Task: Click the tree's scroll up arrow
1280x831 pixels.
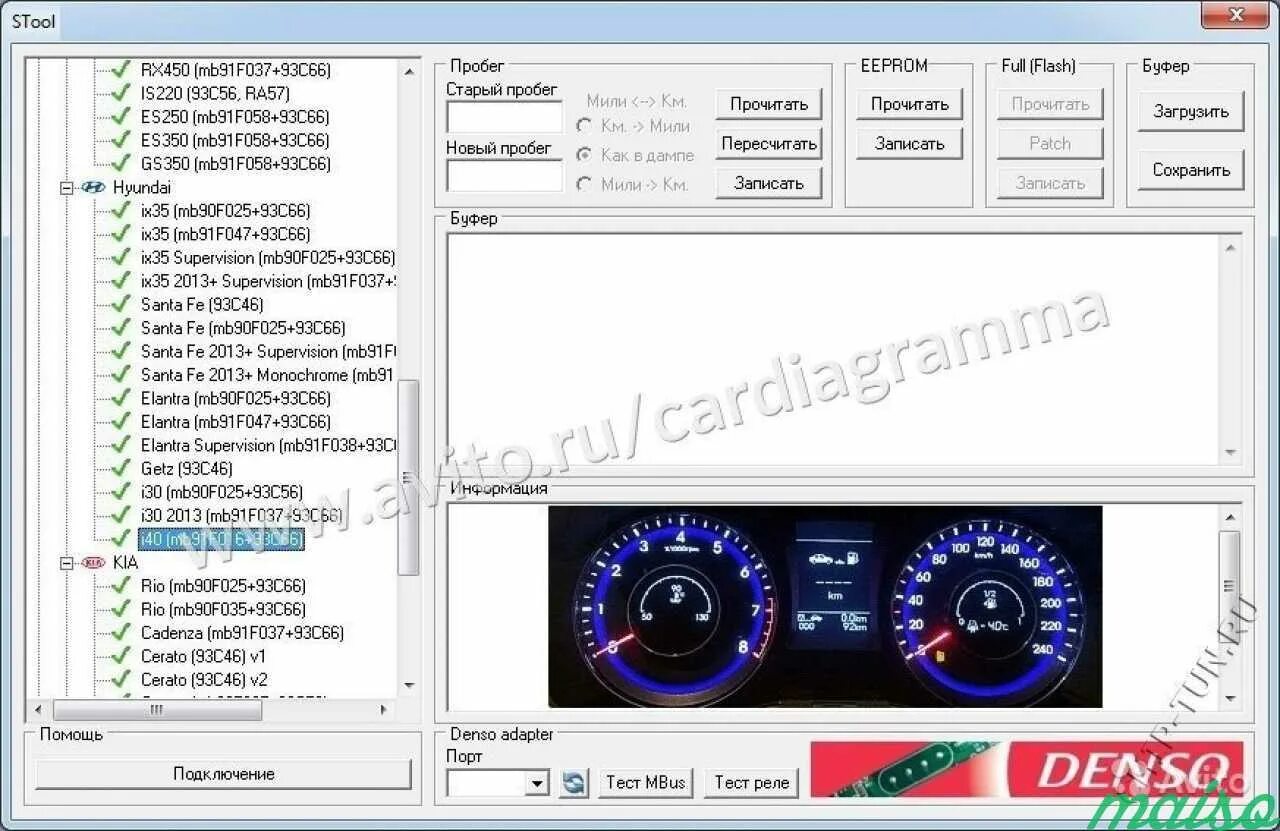Action: point(408,71)
